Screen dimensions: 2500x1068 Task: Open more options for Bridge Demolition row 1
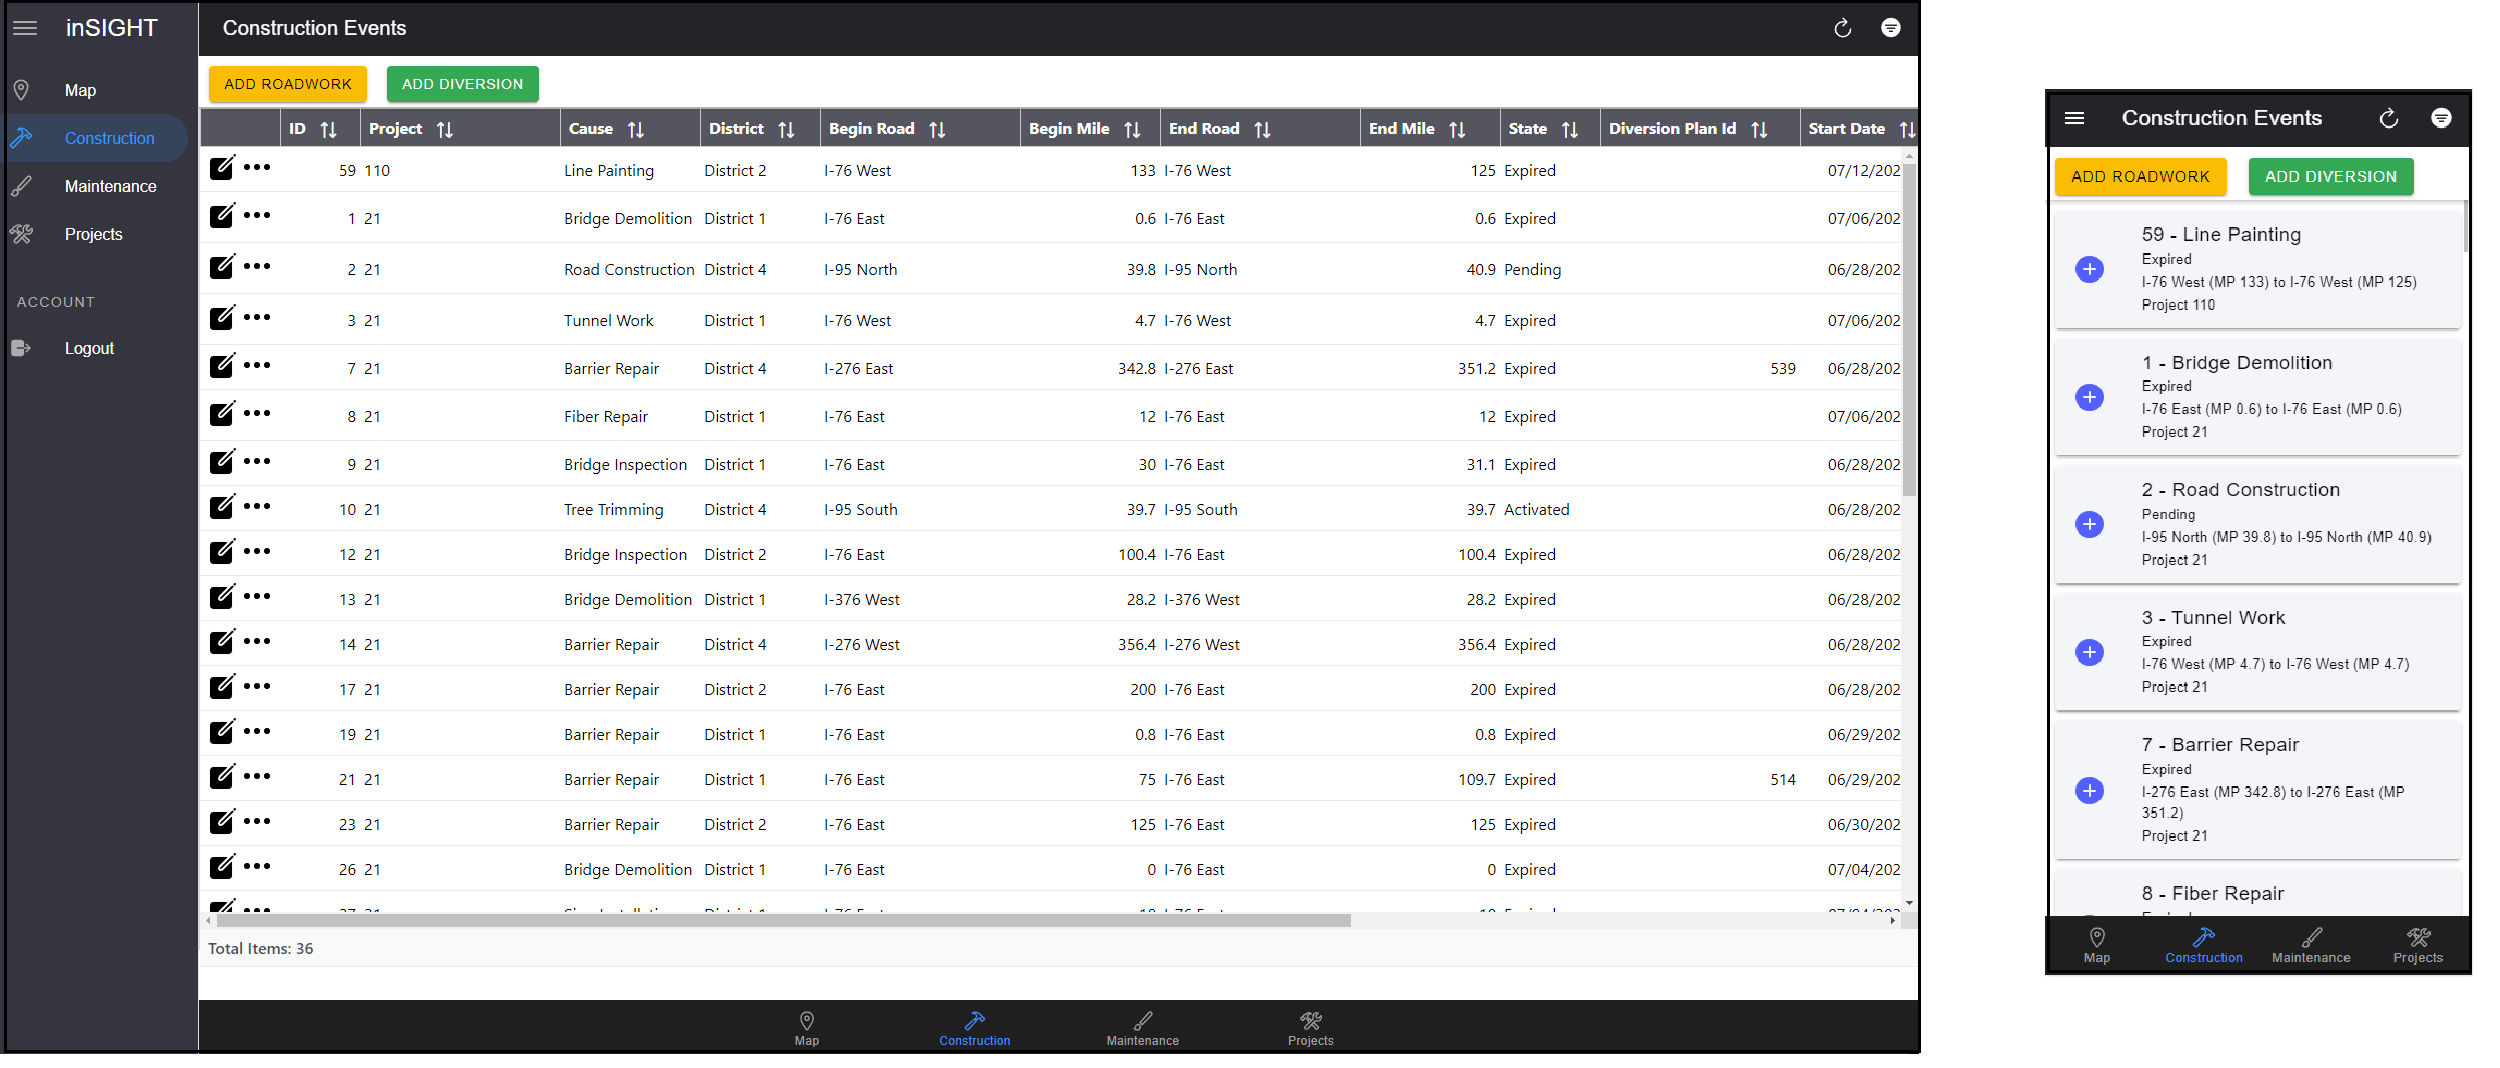(257, 215)
